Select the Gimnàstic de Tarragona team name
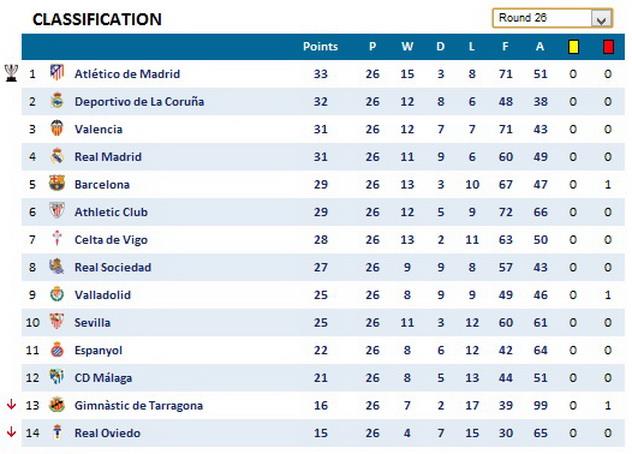 tap(139, 405)
